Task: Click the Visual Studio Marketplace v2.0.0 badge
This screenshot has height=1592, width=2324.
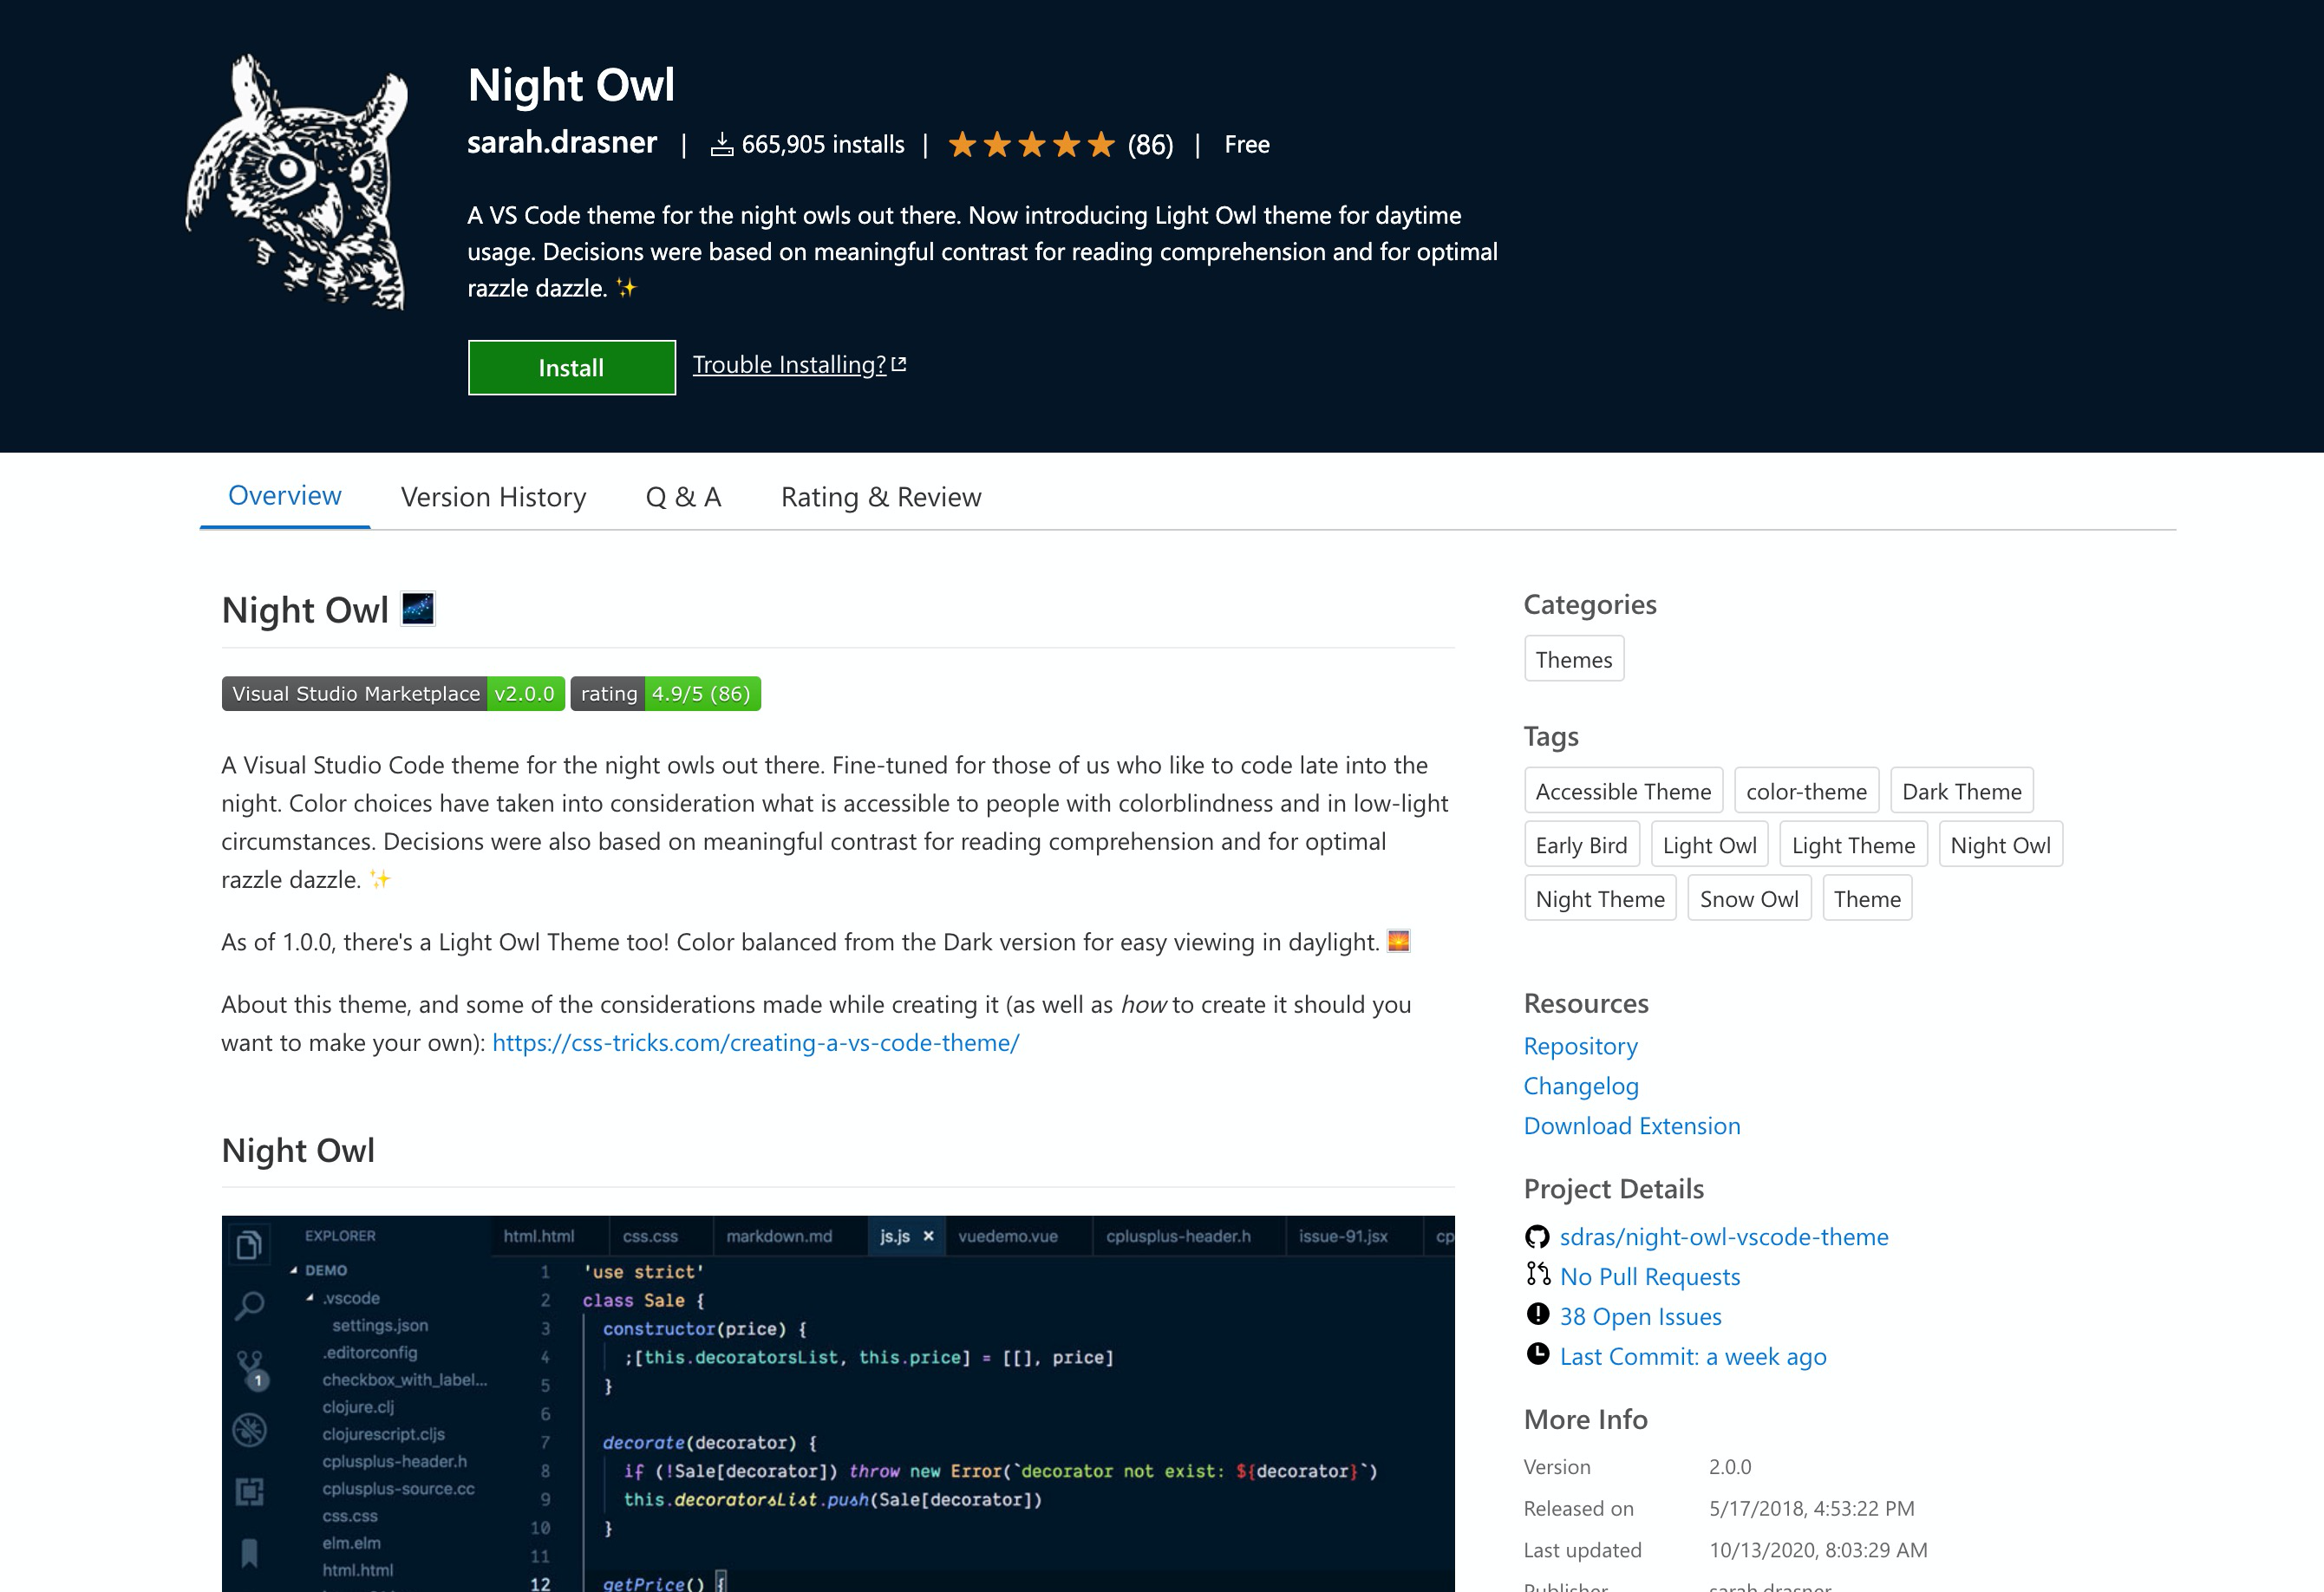Action: point(393,694)
